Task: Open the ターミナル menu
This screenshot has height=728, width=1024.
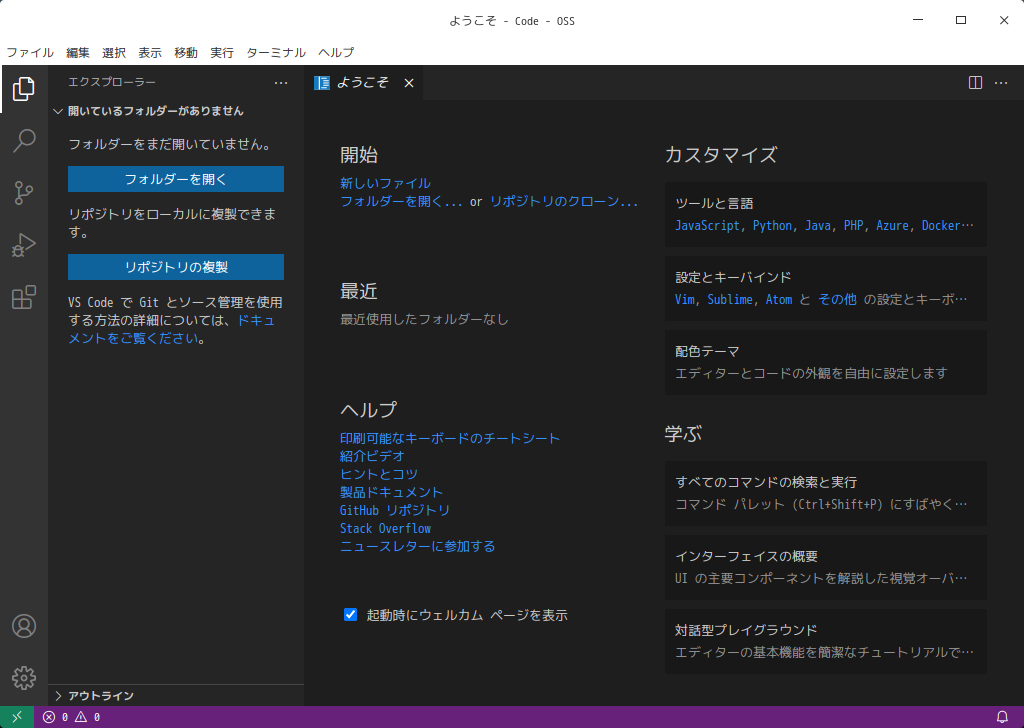Action: [x=276, y=52]
